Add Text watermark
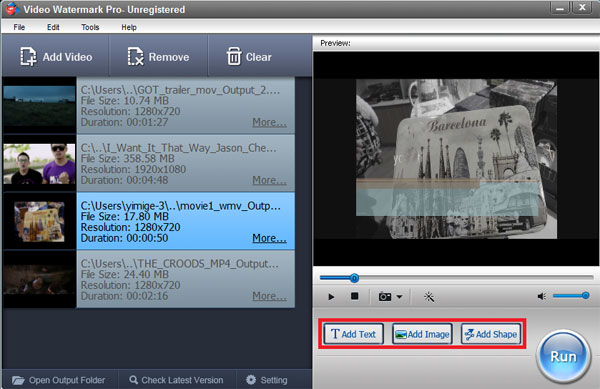This screenshot has width=600, height=389. 353,334
